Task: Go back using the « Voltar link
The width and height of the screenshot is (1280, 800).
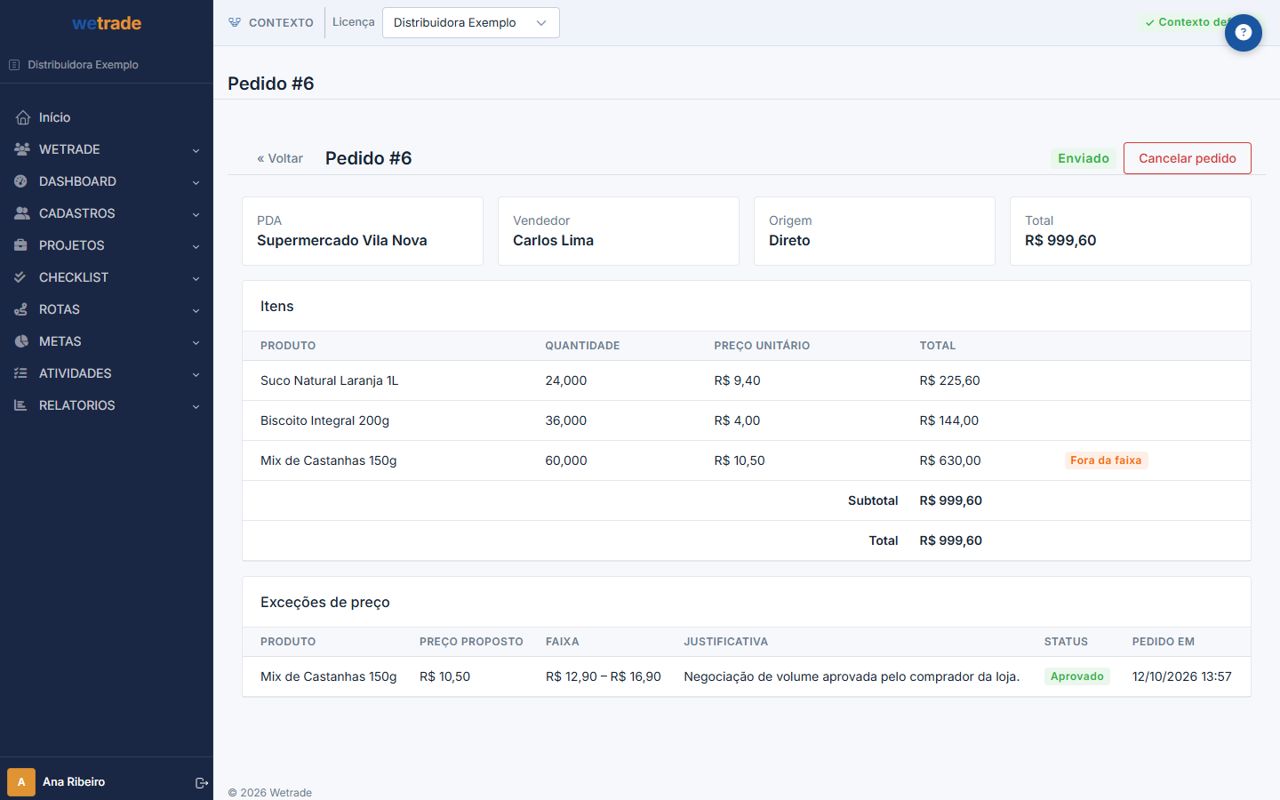Action: click(280, 158)
